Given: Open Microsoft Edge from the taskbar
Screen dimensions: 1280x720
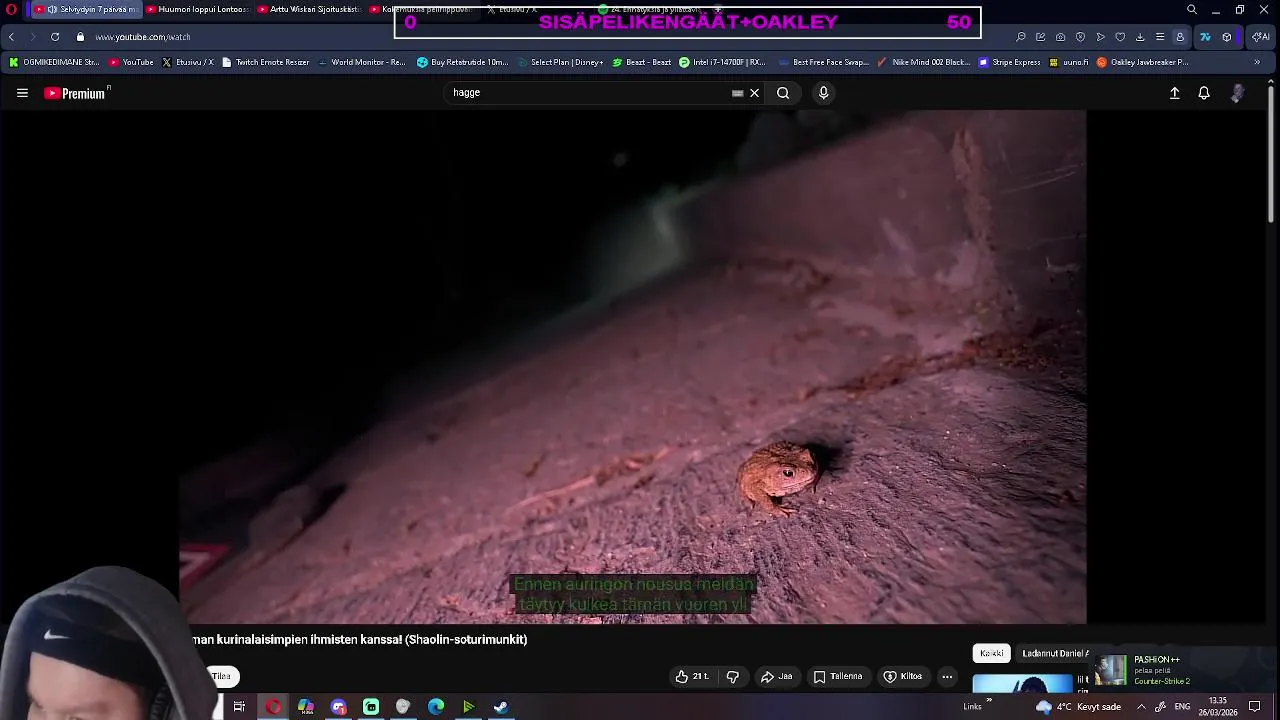Looking at the screenshot, I should point(436,707).
